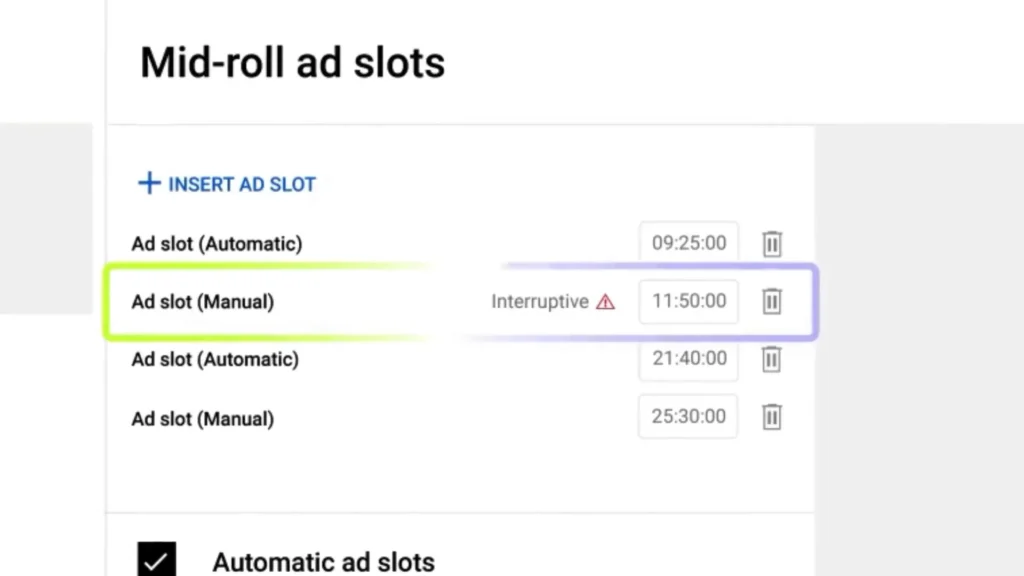The height and width of the screenshot is (576, 1024).
Task: Click the Mid-roll ad slots heading
Action: (292, 62)
